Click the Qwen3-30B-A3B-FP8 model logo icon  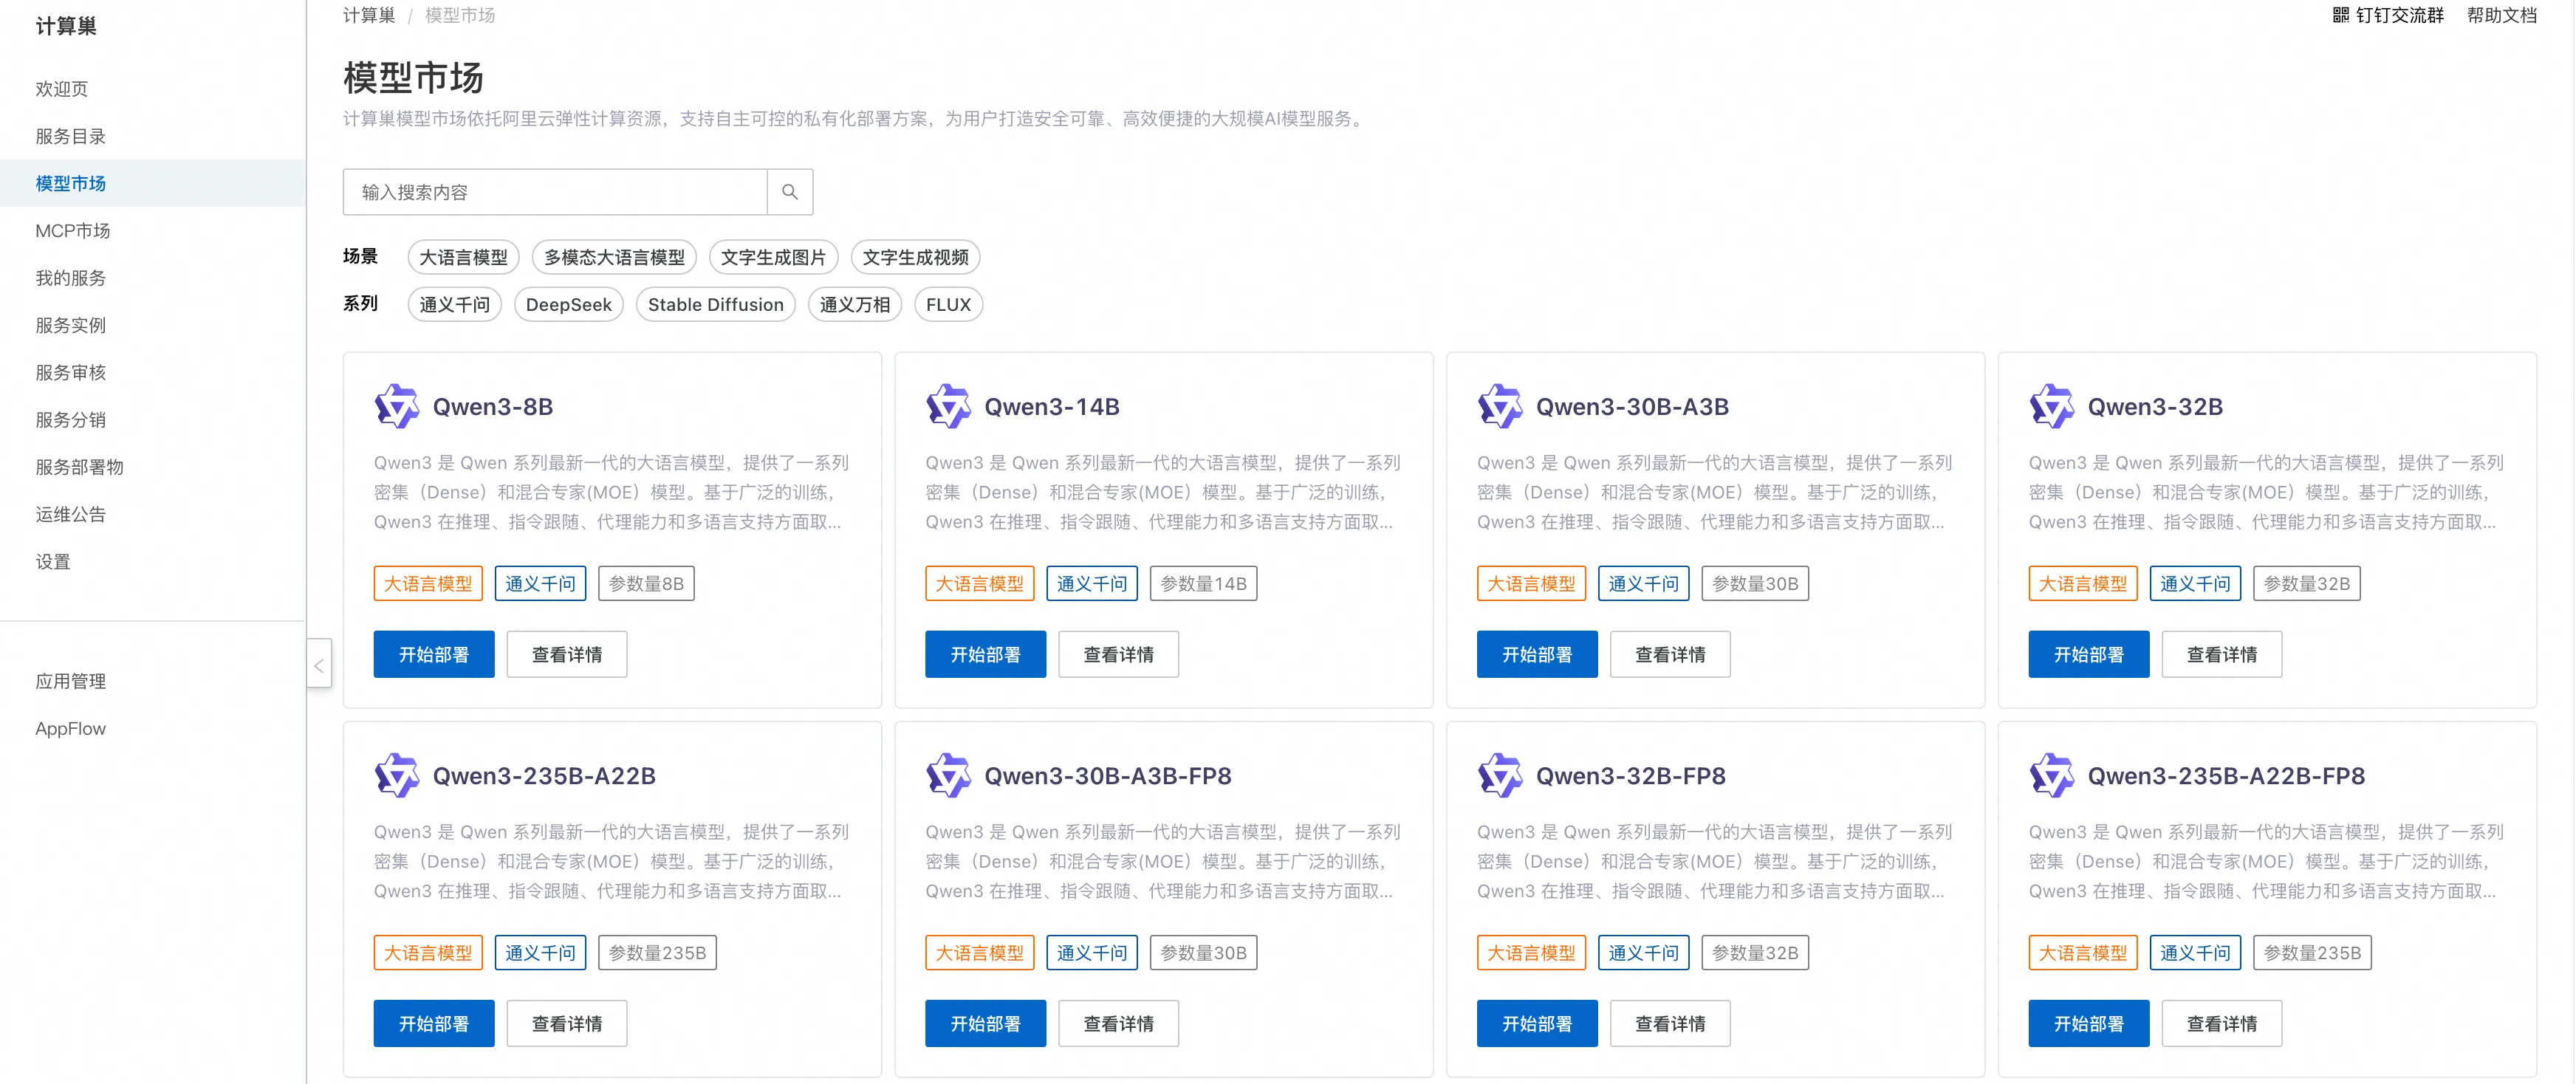point(947,775)
